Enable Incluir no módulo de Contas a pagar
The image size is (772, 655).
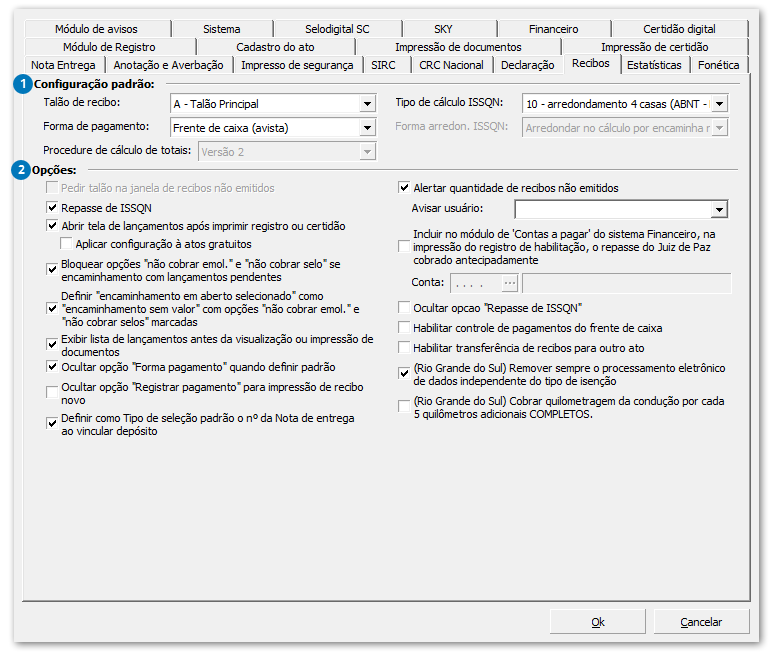click(x=404, y=246)
